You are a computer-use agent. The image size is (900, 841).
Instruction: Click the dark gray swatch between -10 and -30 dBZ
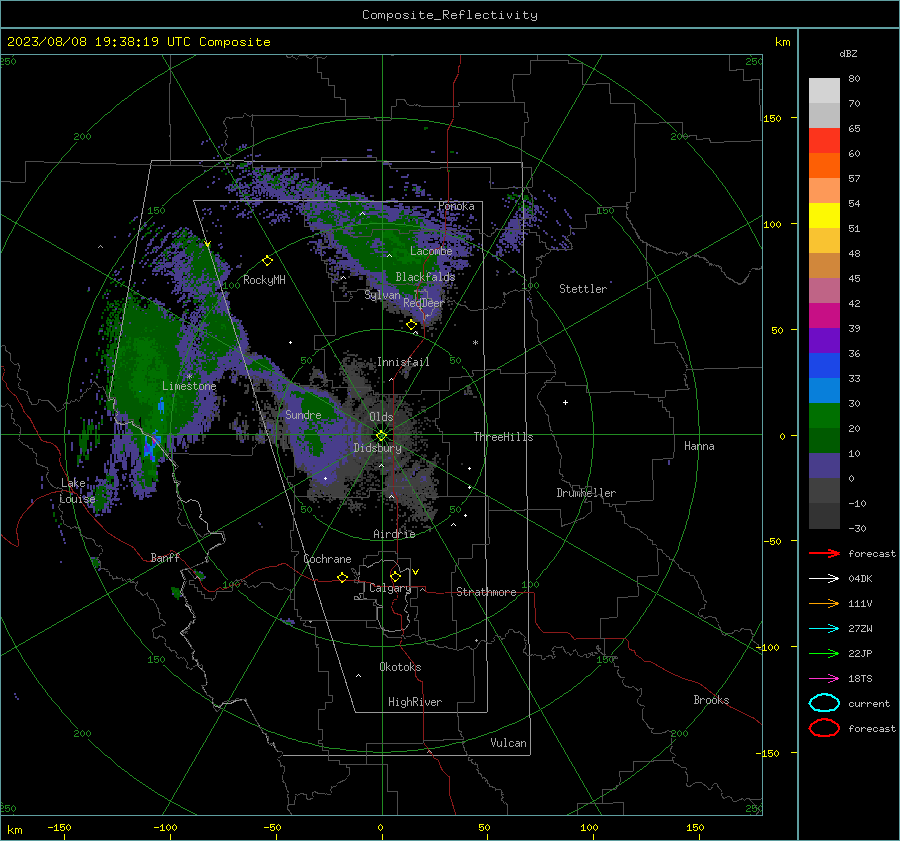coord(824,516)
